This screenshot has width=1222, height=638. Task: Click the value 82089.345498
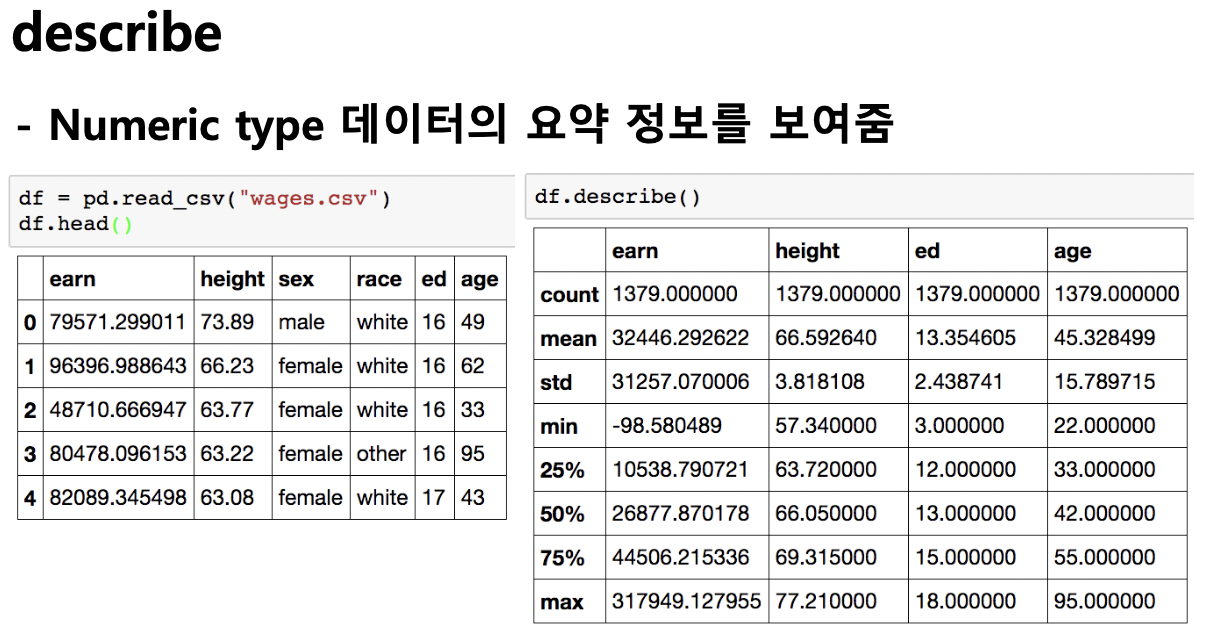[x=118, y=498]
